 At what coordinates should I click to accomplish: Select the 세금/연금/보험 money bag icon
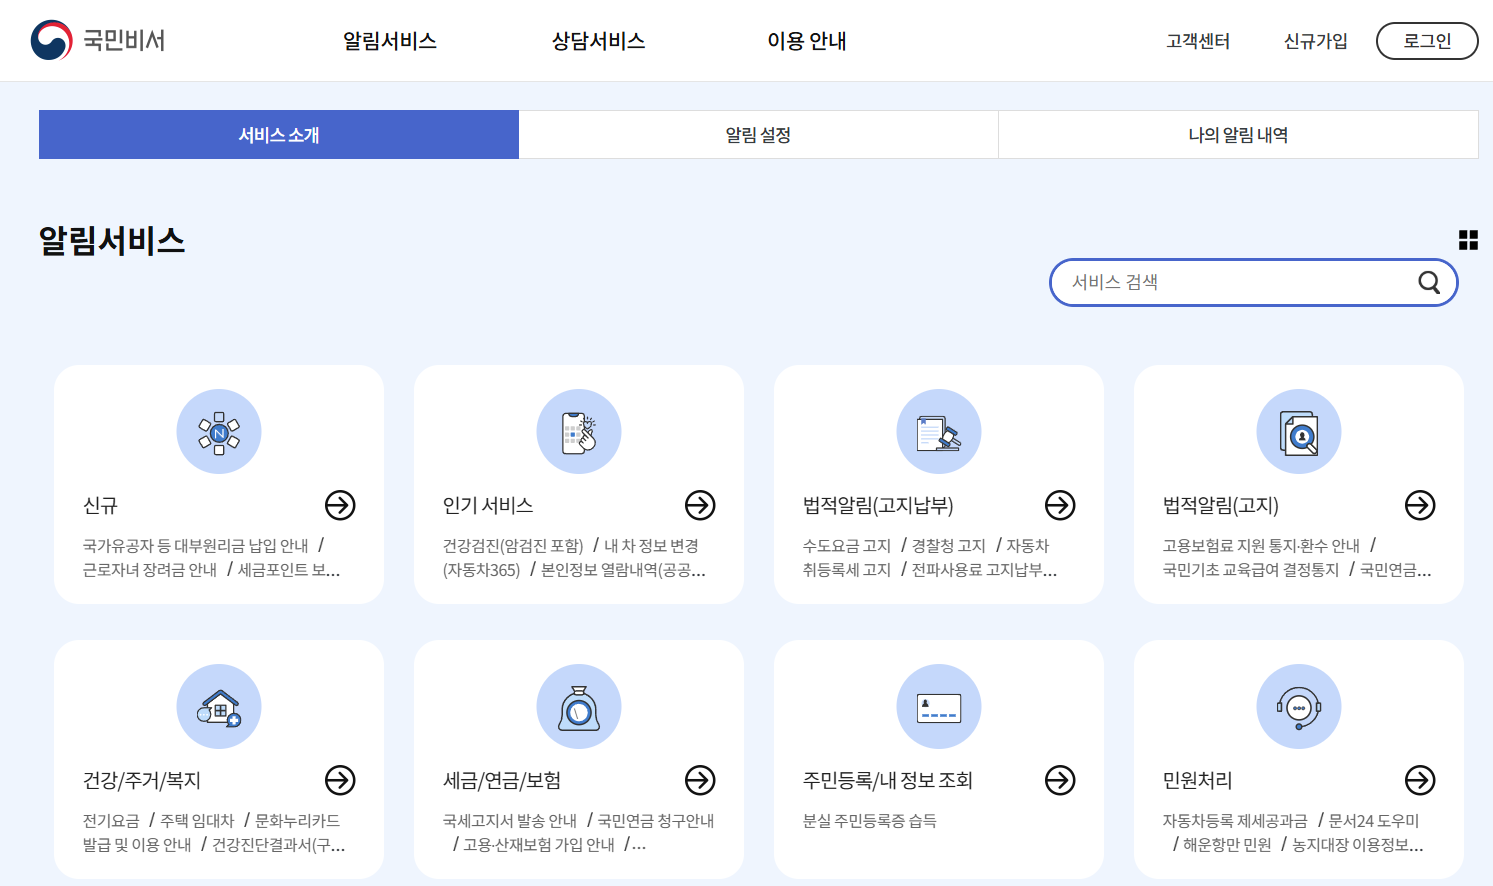[x=578, y=706]
